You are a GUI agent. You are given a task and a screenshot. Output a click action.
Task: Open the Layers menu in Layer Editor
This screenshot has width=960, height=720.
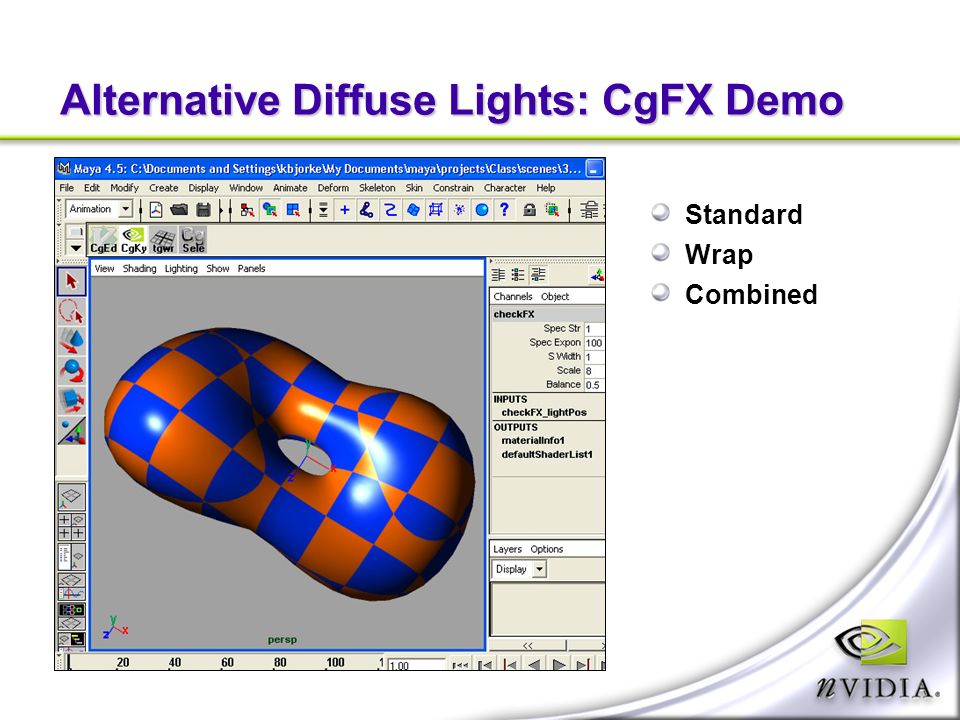tap(508, 549)
